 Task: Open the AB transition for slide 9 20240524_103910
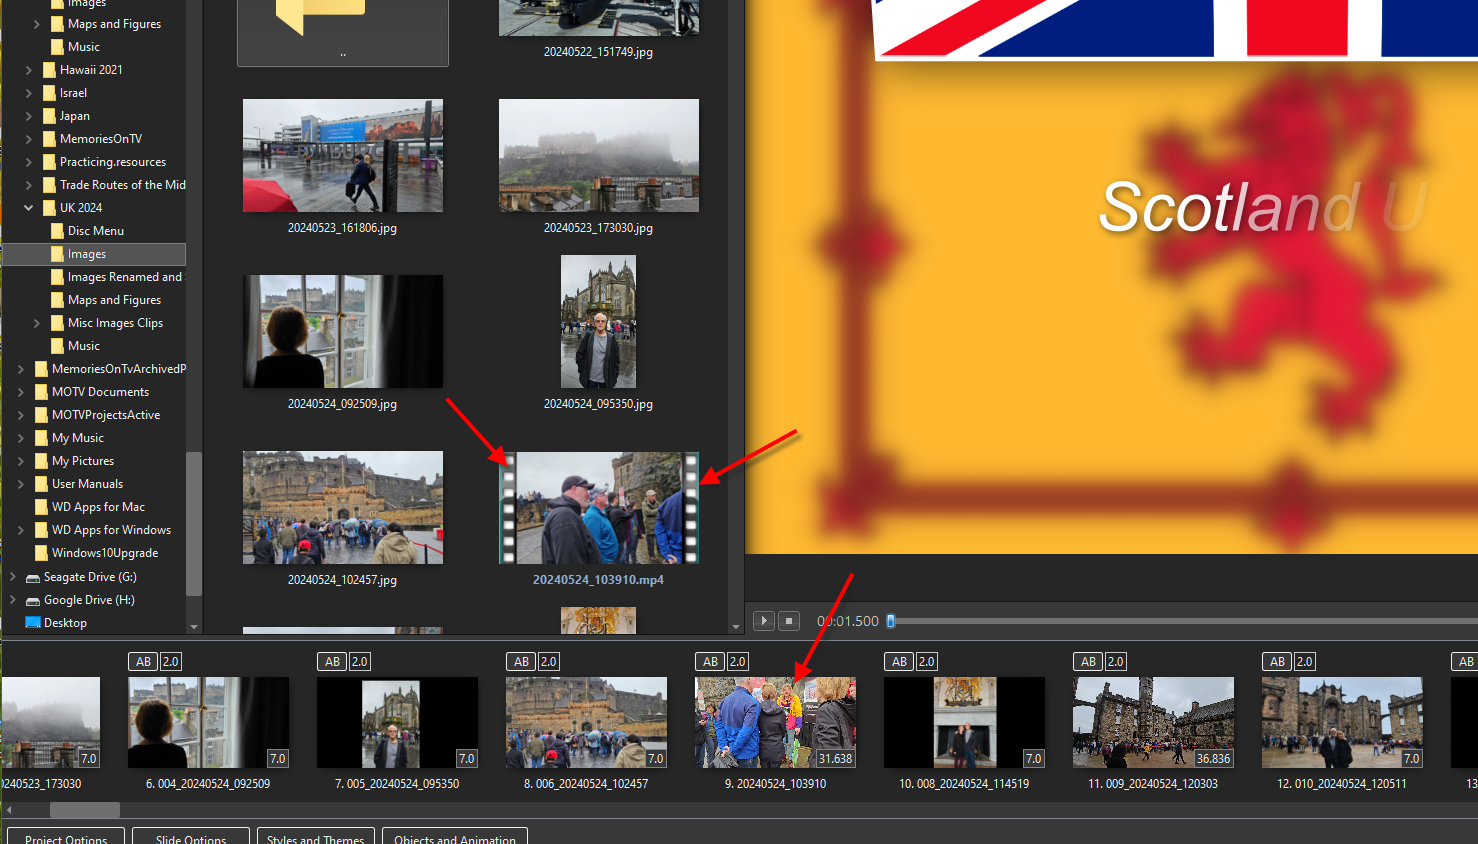click(x=710, y=662)
